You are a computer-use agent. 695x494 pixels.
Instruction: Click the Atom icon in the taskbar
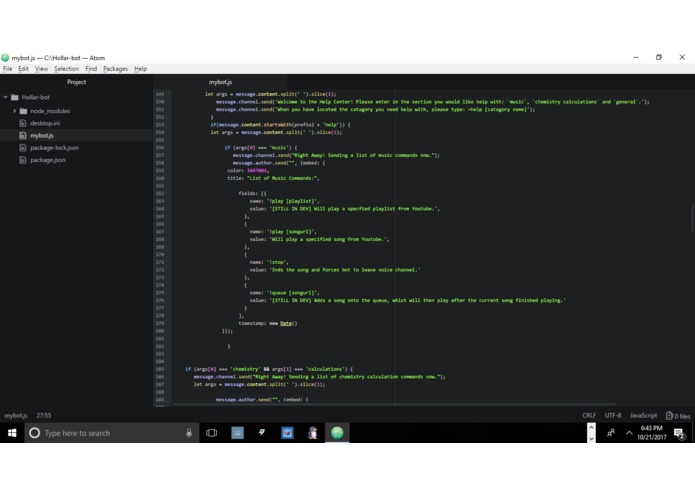coord(337,433)
